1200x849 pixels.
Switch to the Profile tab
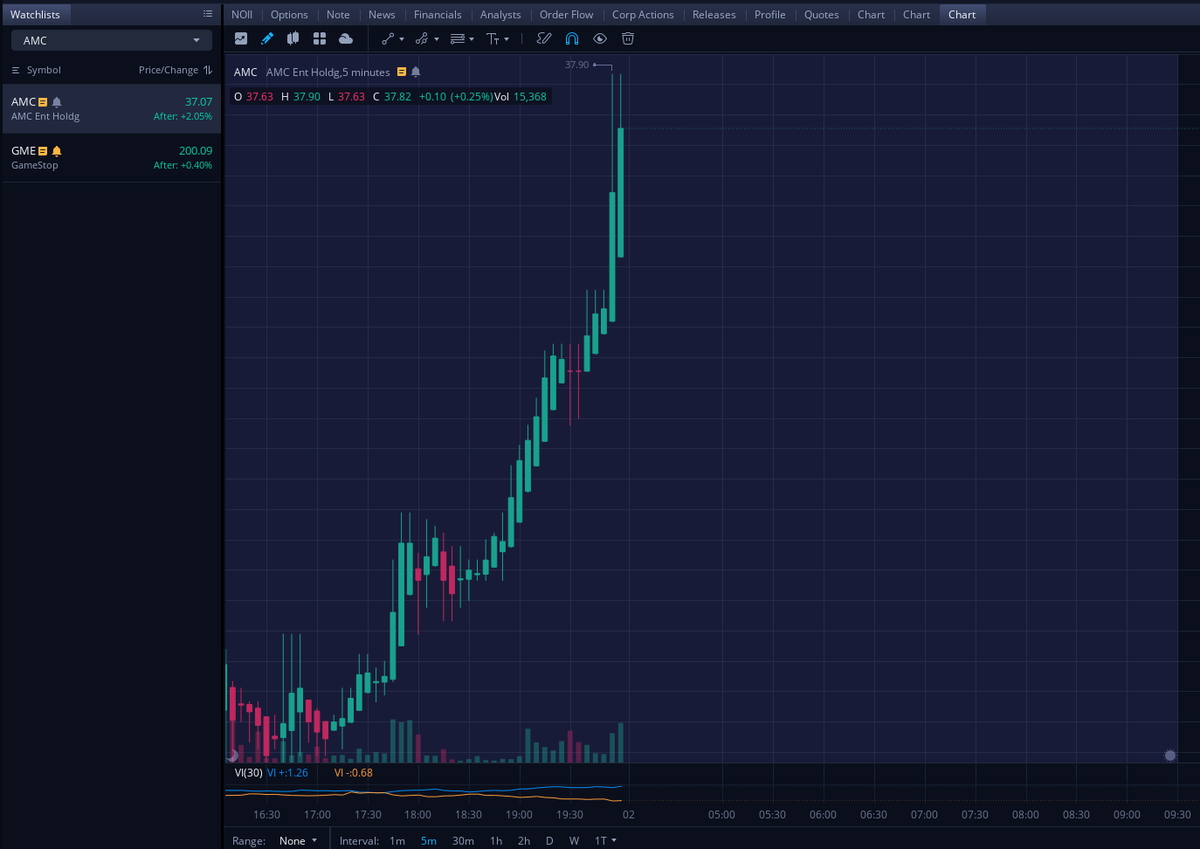coord(770,15)
